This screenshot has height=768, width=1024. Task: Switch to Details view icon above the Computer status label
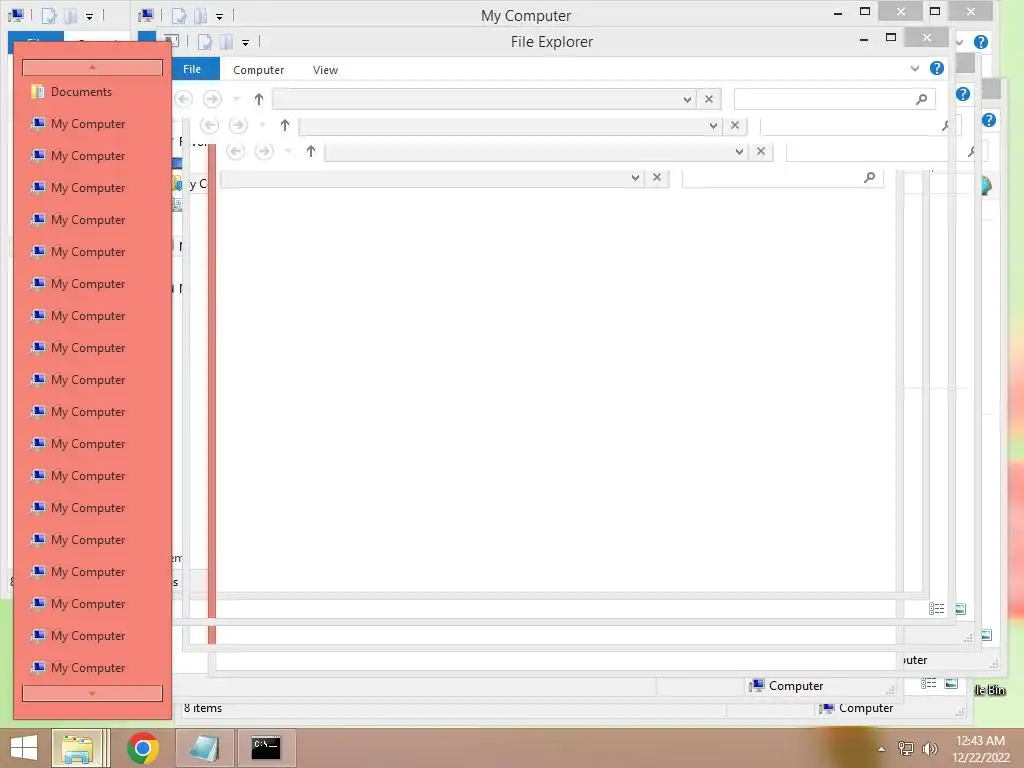(x=929, y=683)
